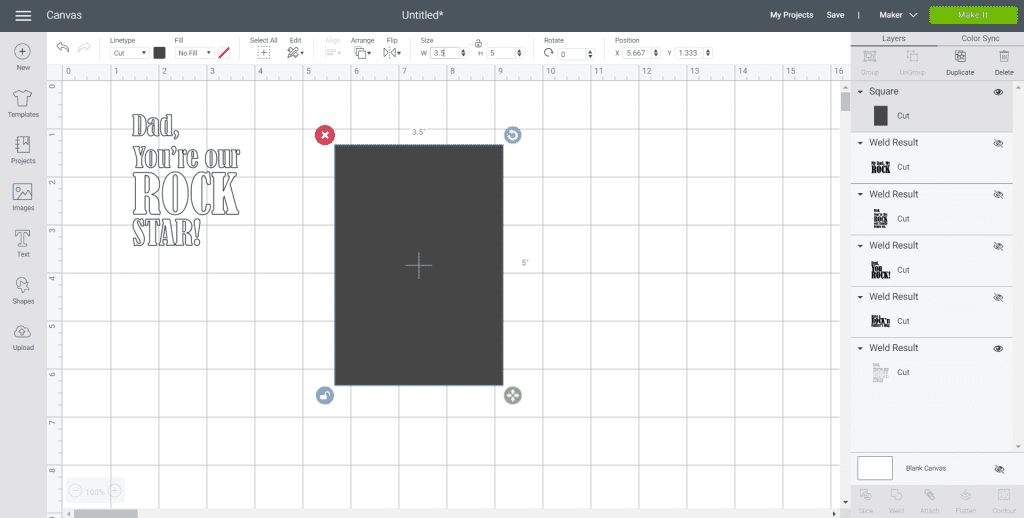The image size is (1024, 518).
Task: Open the Upload panel
Action: click(x=23, y=332)
